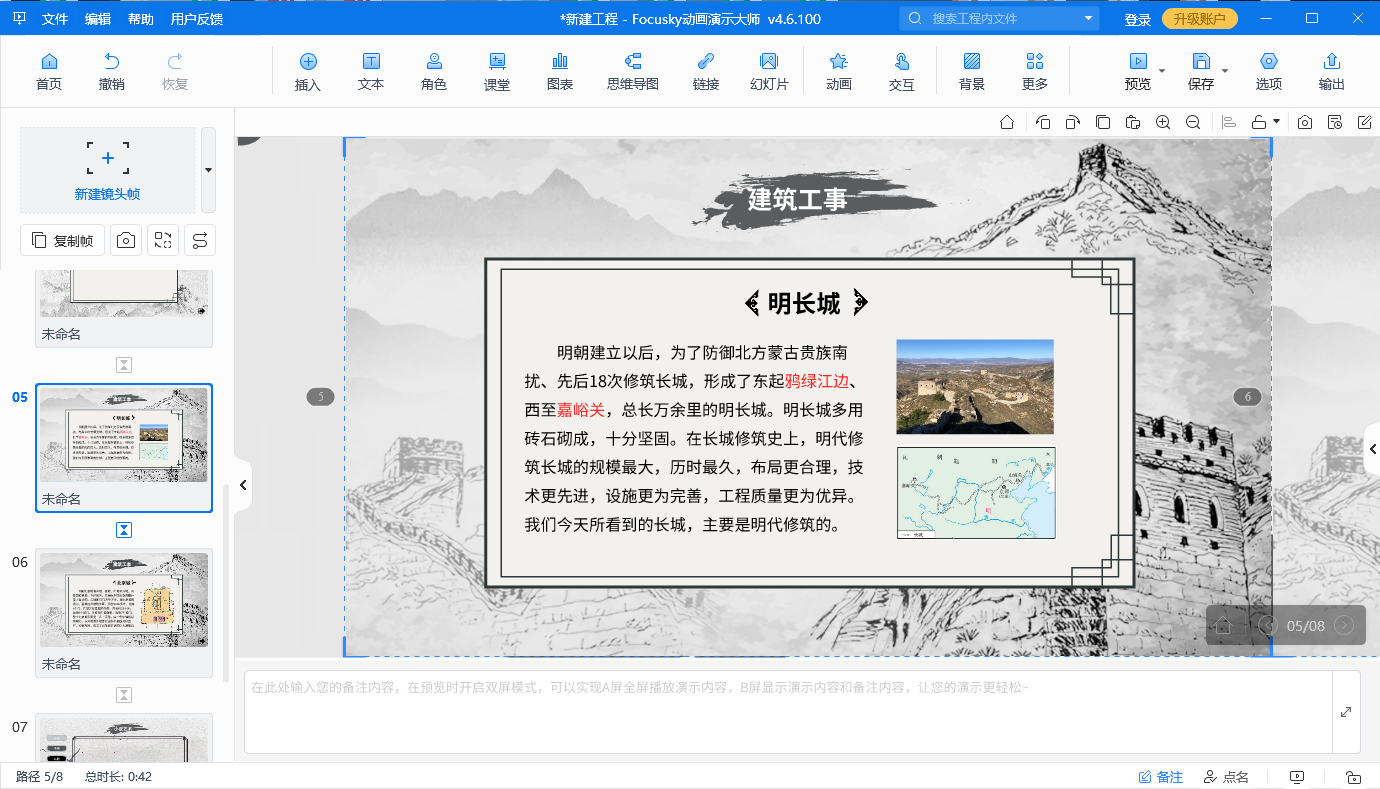Image resolution: width=1380 pixels, height=789 pixels.
Task: Select the 文本 text tool
Action: tap(371, 72)
